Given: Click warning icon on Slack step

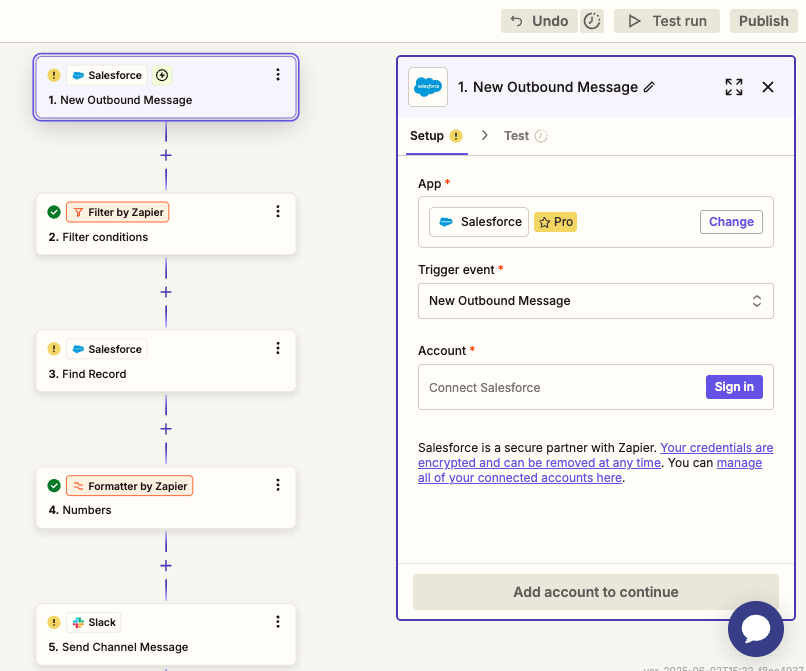Looking at the screenshot, I should coord(54,622).
